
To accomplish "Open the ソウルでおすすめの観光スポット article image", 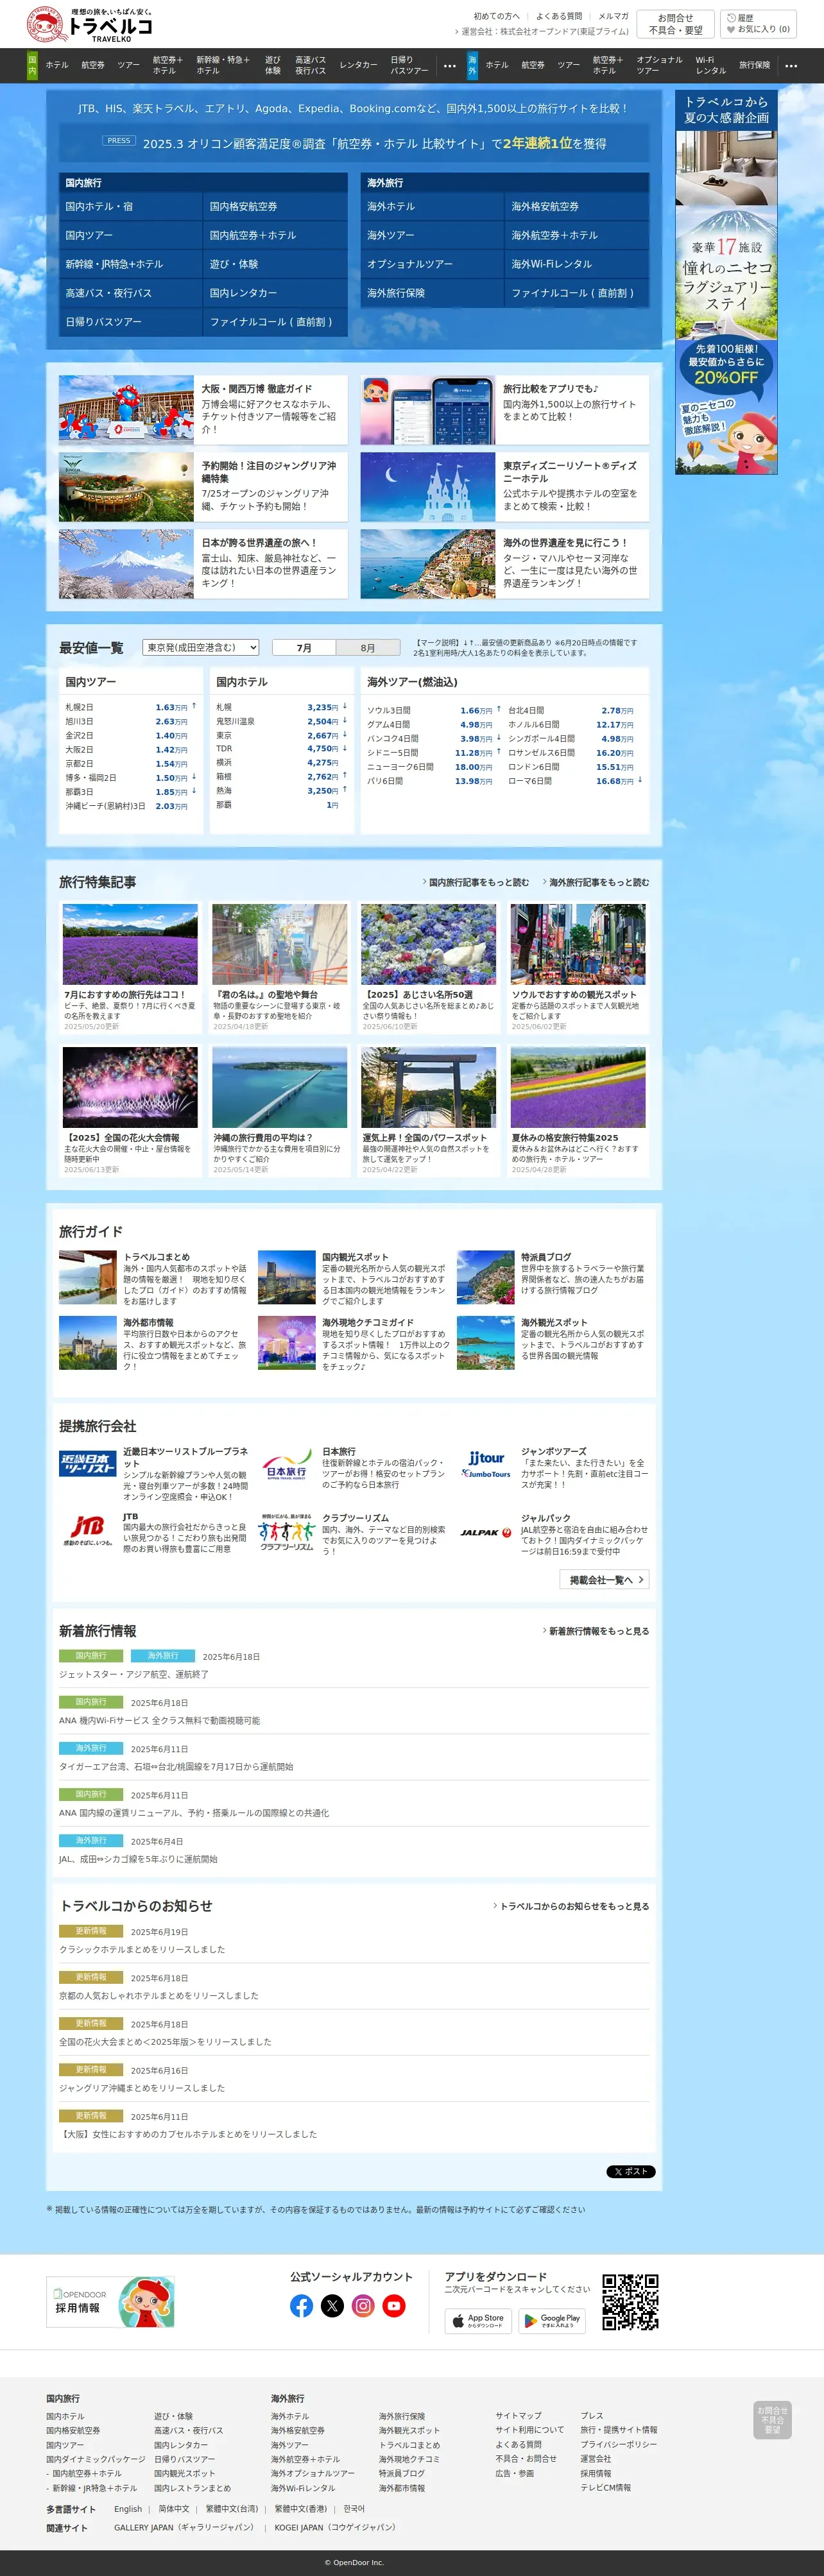I will coord(578,944).
